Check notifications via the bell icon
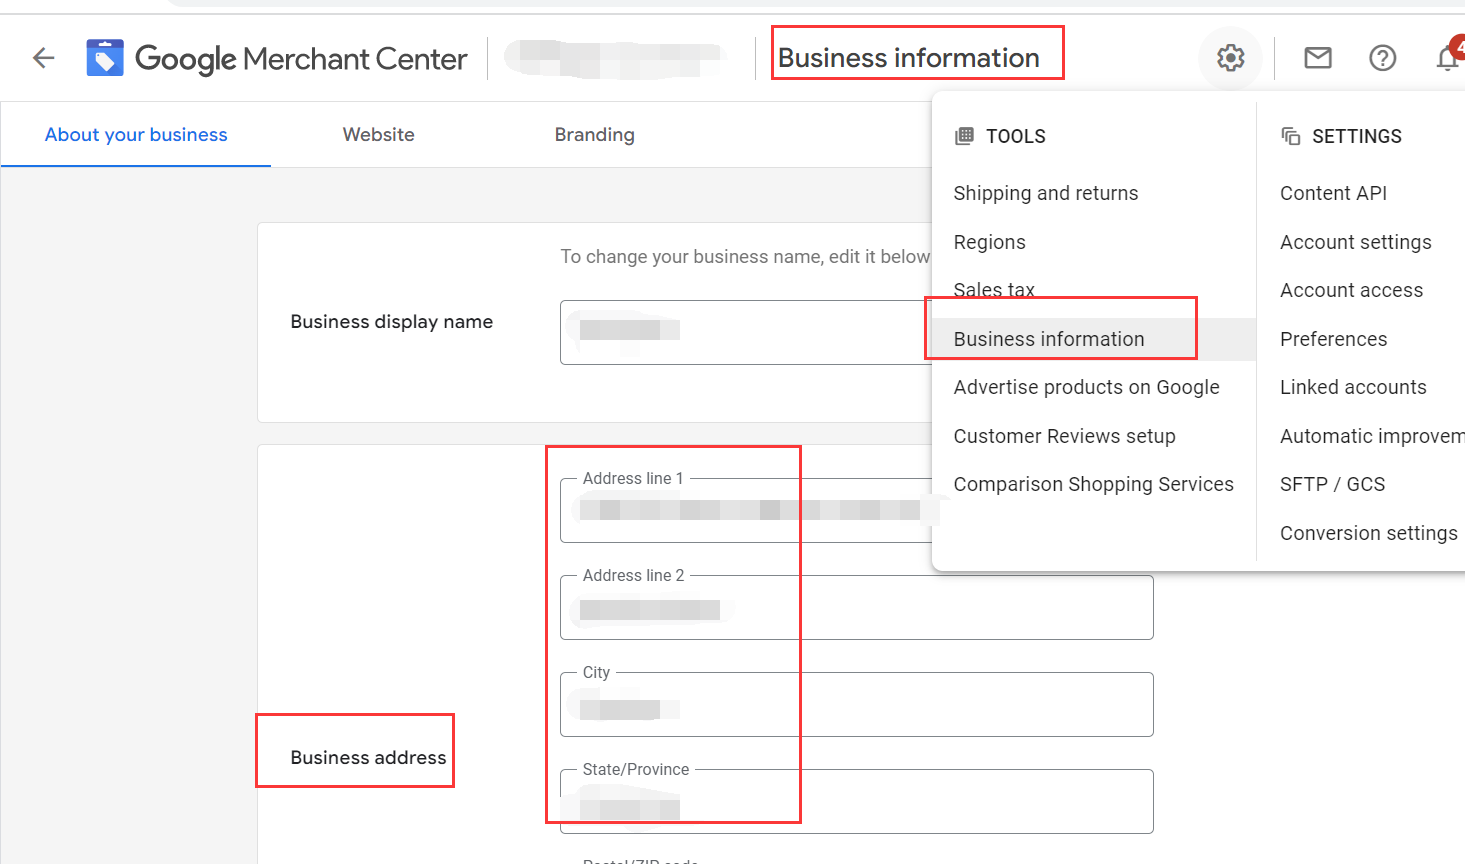The image size is (1465, 864). tap(1448, 57)
